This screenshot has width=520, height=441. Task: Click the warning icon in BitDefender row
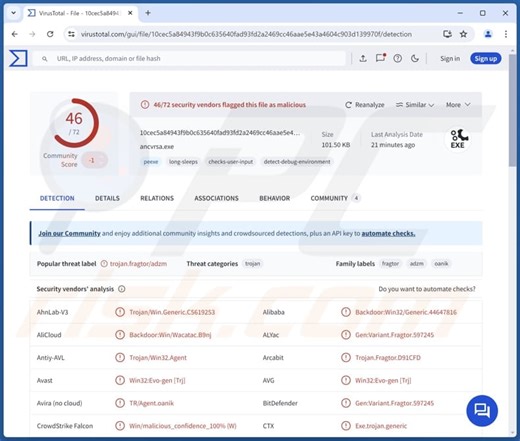(346, 403)
